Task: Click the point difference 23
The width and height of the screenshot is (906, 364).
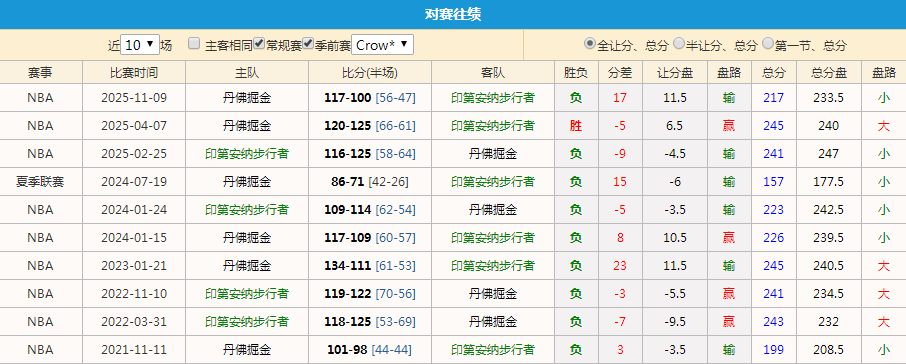Action: point(620,266)
